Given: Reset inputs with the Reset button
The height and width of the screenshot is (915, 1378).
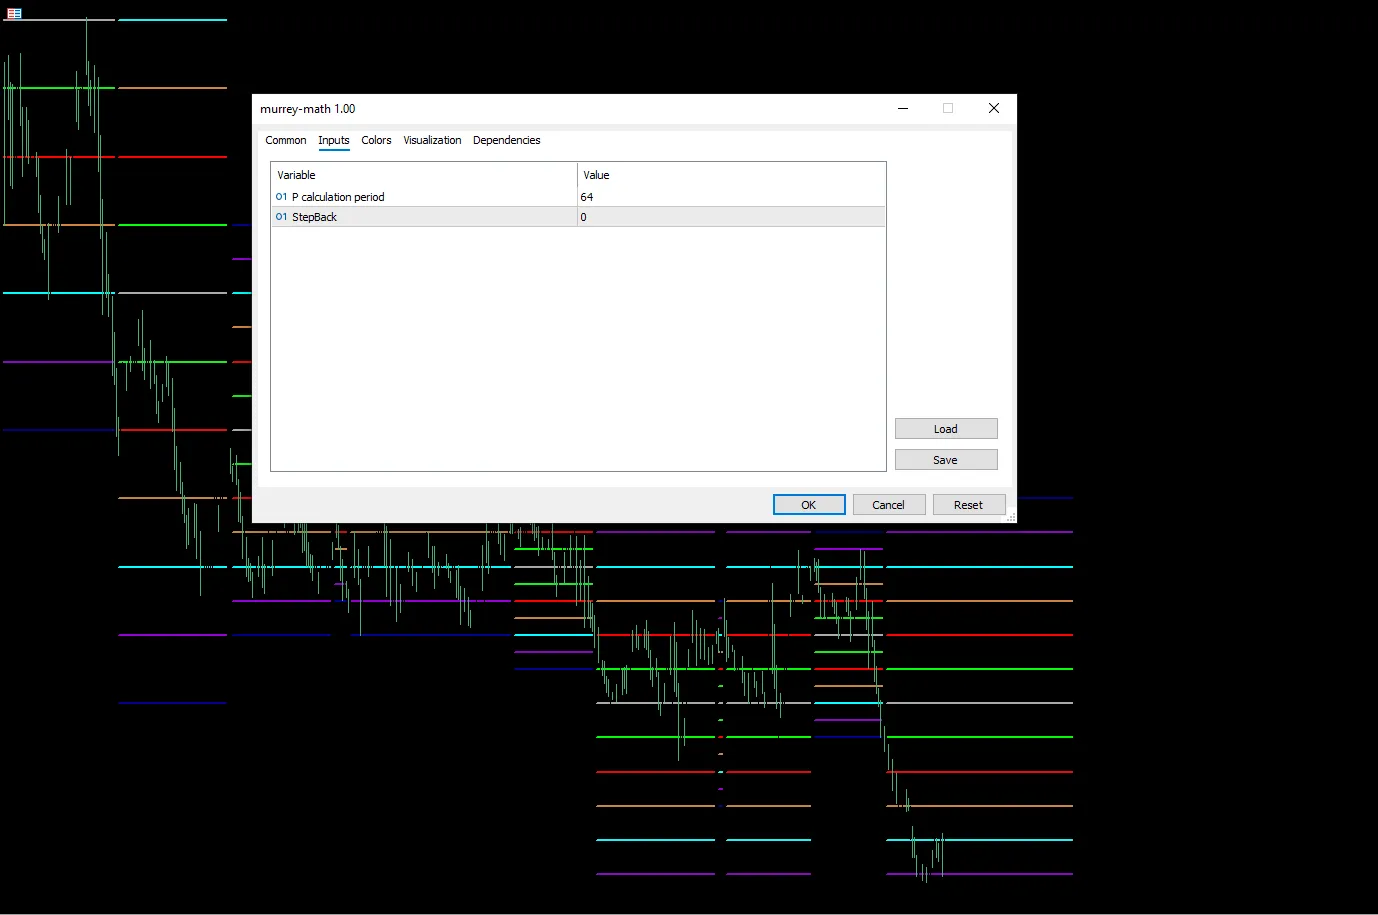Looking at the screenshot, I should coord(968,505).
